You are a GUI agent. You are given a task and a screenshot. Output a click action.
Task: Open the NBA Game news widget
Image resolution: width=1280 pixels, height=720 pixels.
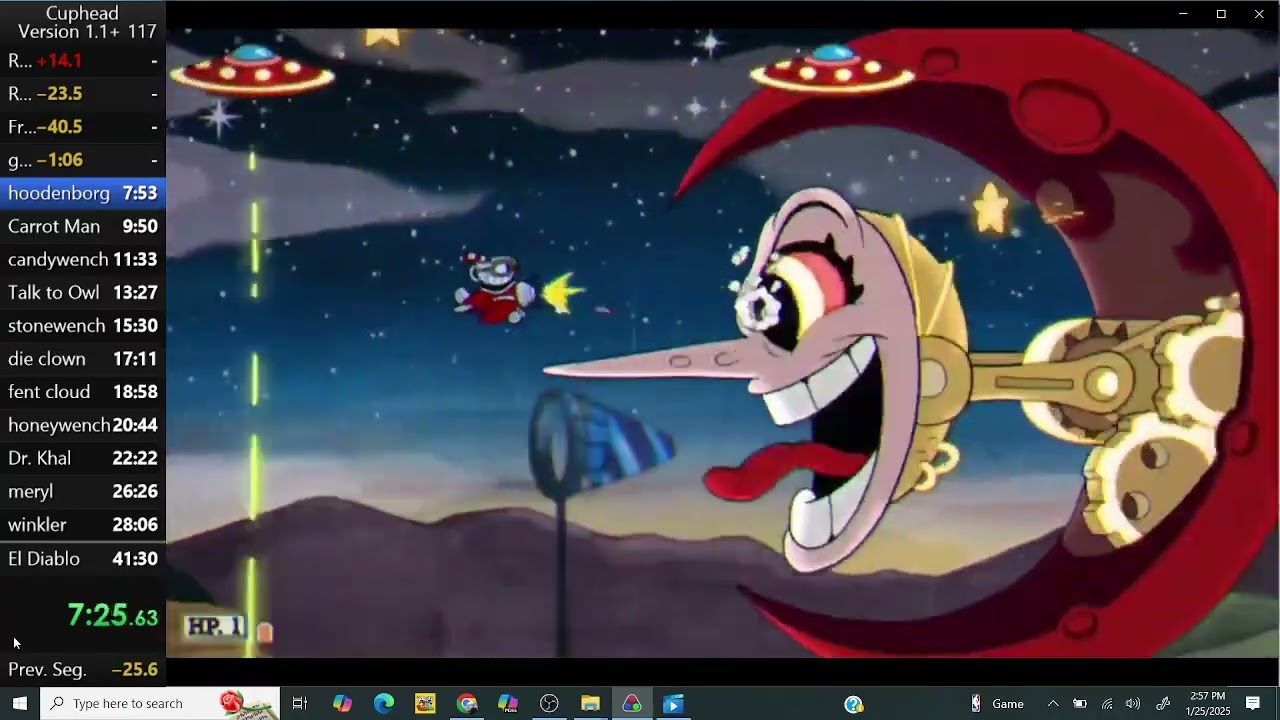997,703
